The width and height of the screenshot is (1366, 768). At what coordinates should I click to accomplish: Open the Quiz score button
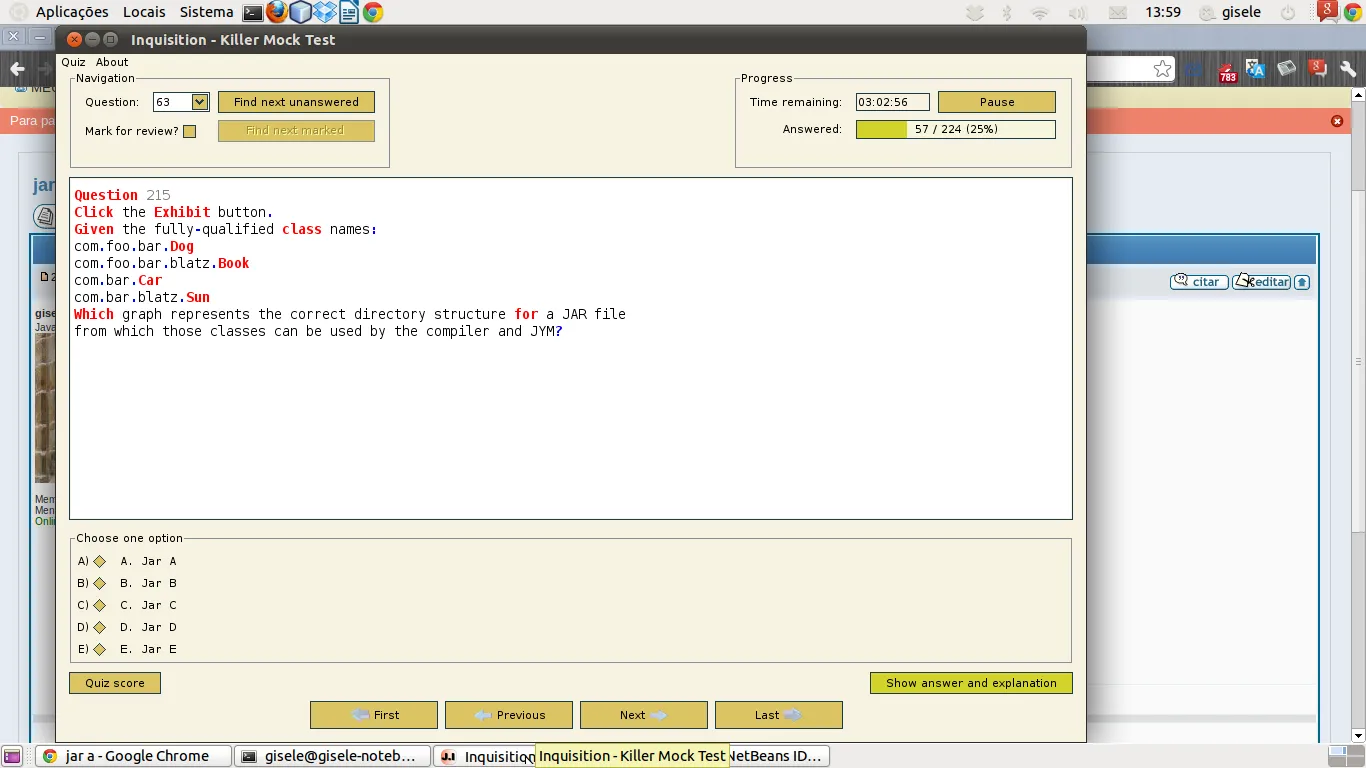tap(115, 683)
